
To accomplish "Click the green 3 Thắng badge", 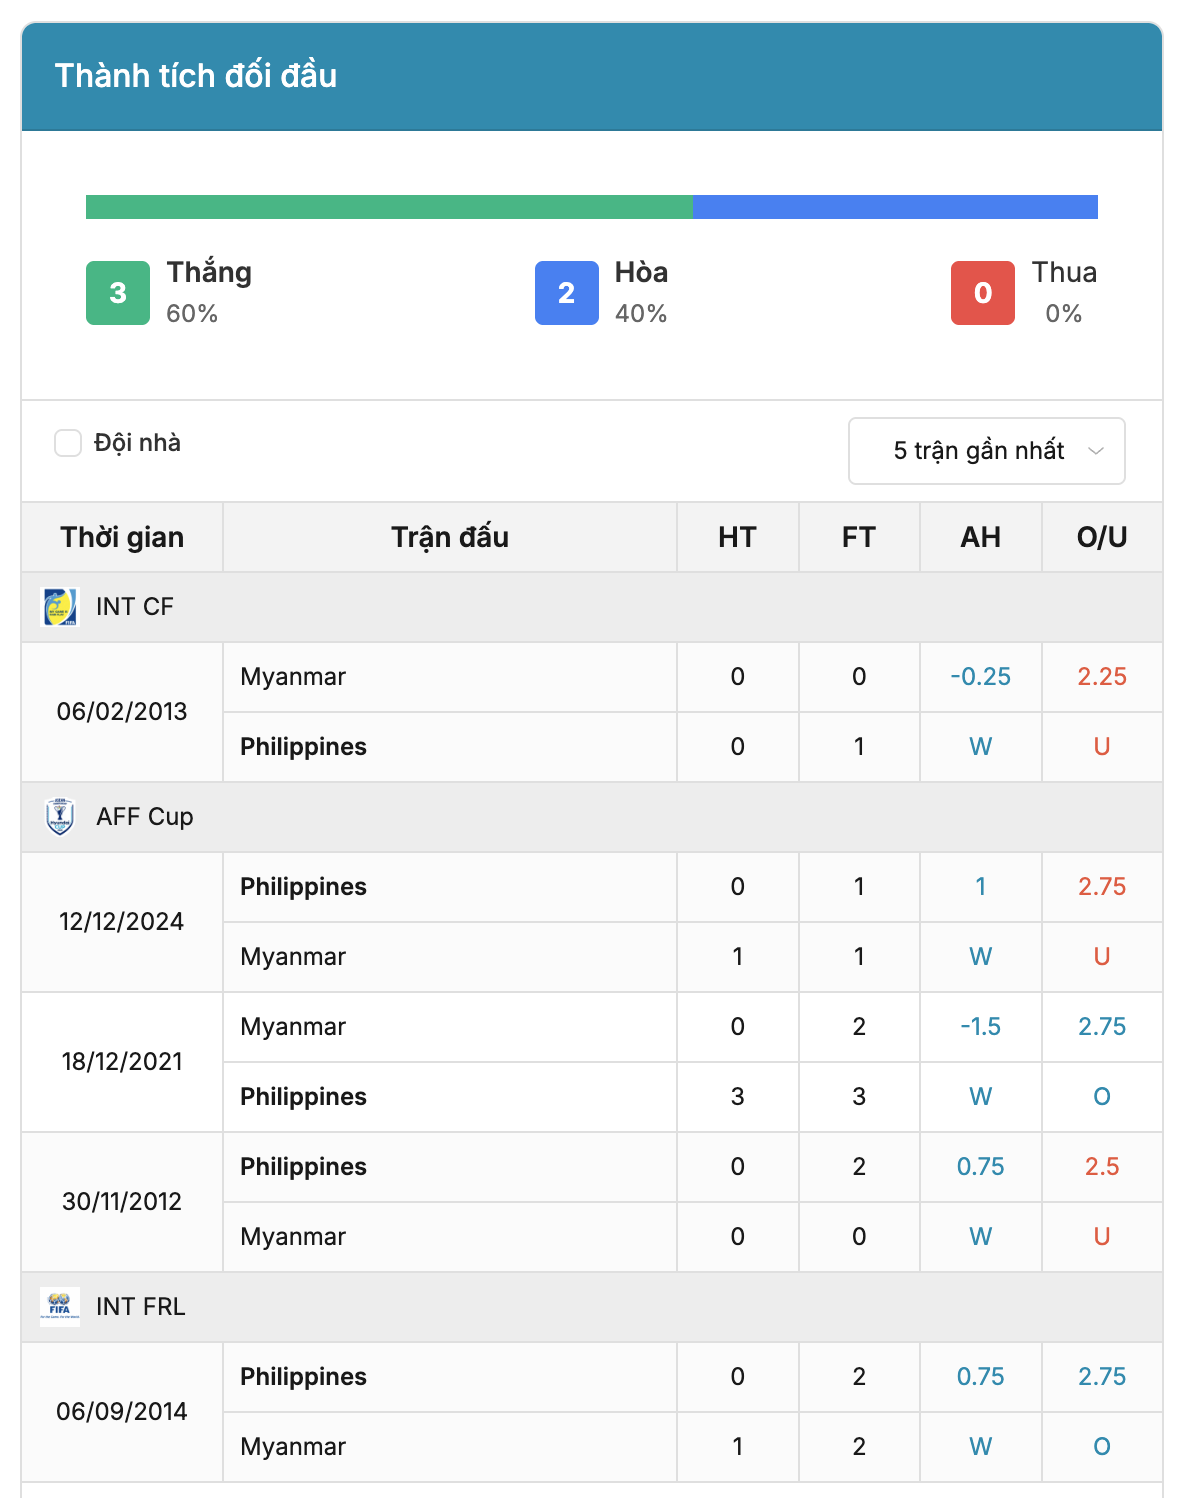I will click(118, 293).
